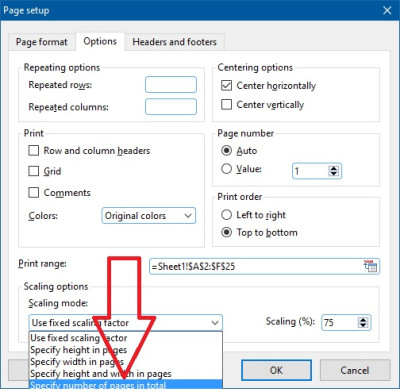Switch to the Options tab
Viewport: 400px width, 392px height.
100,41
